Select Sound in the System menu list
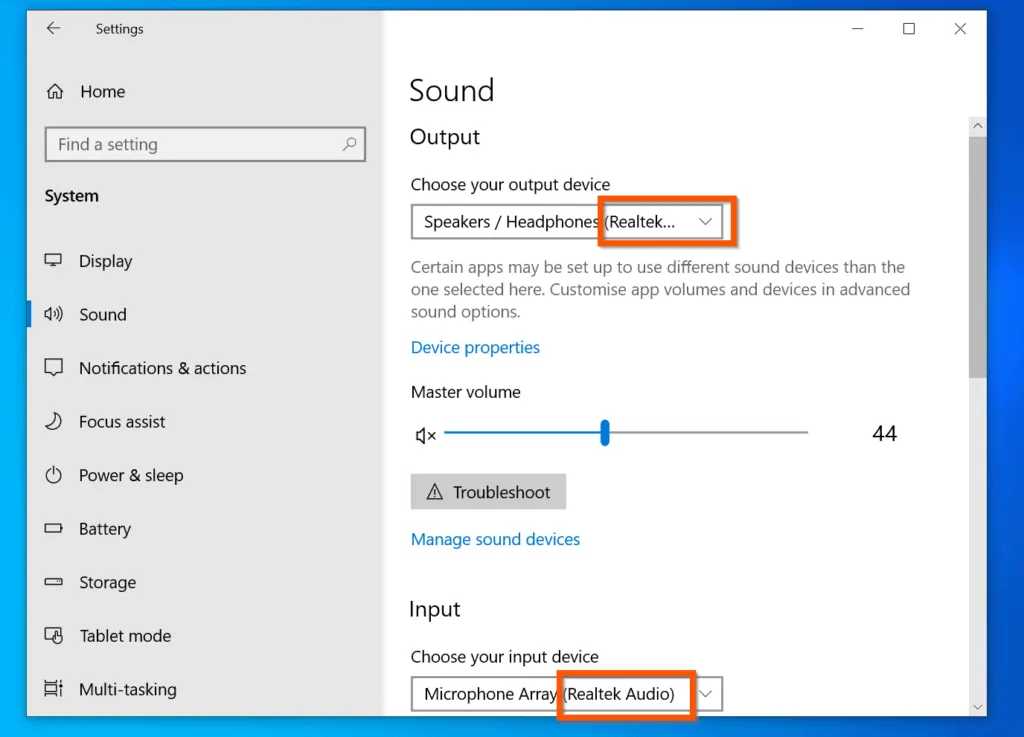The width and height of the screenshot is (1024, 737). [102, 314]
